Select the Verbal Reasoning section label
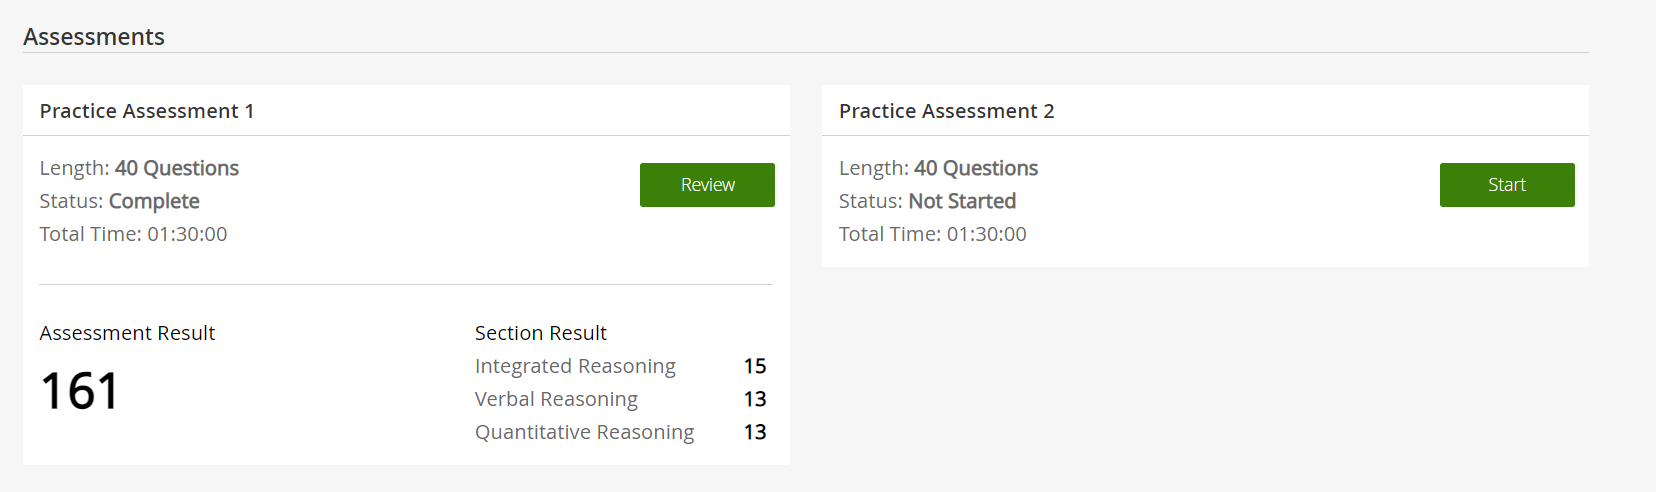1656x492 pixels. [556, 399]
